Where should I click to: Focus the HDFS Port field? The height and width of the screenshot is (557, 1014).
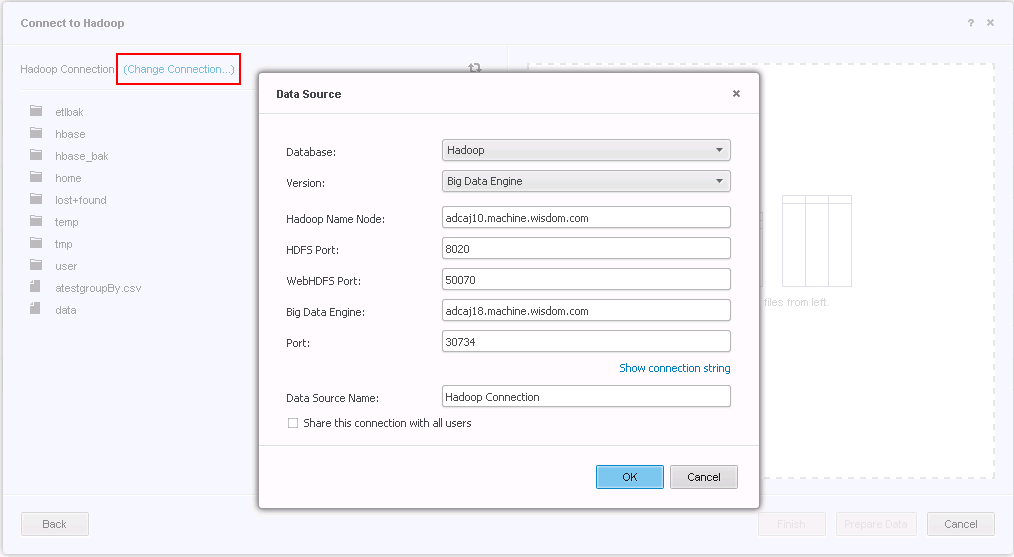click(x=586, y=248)
